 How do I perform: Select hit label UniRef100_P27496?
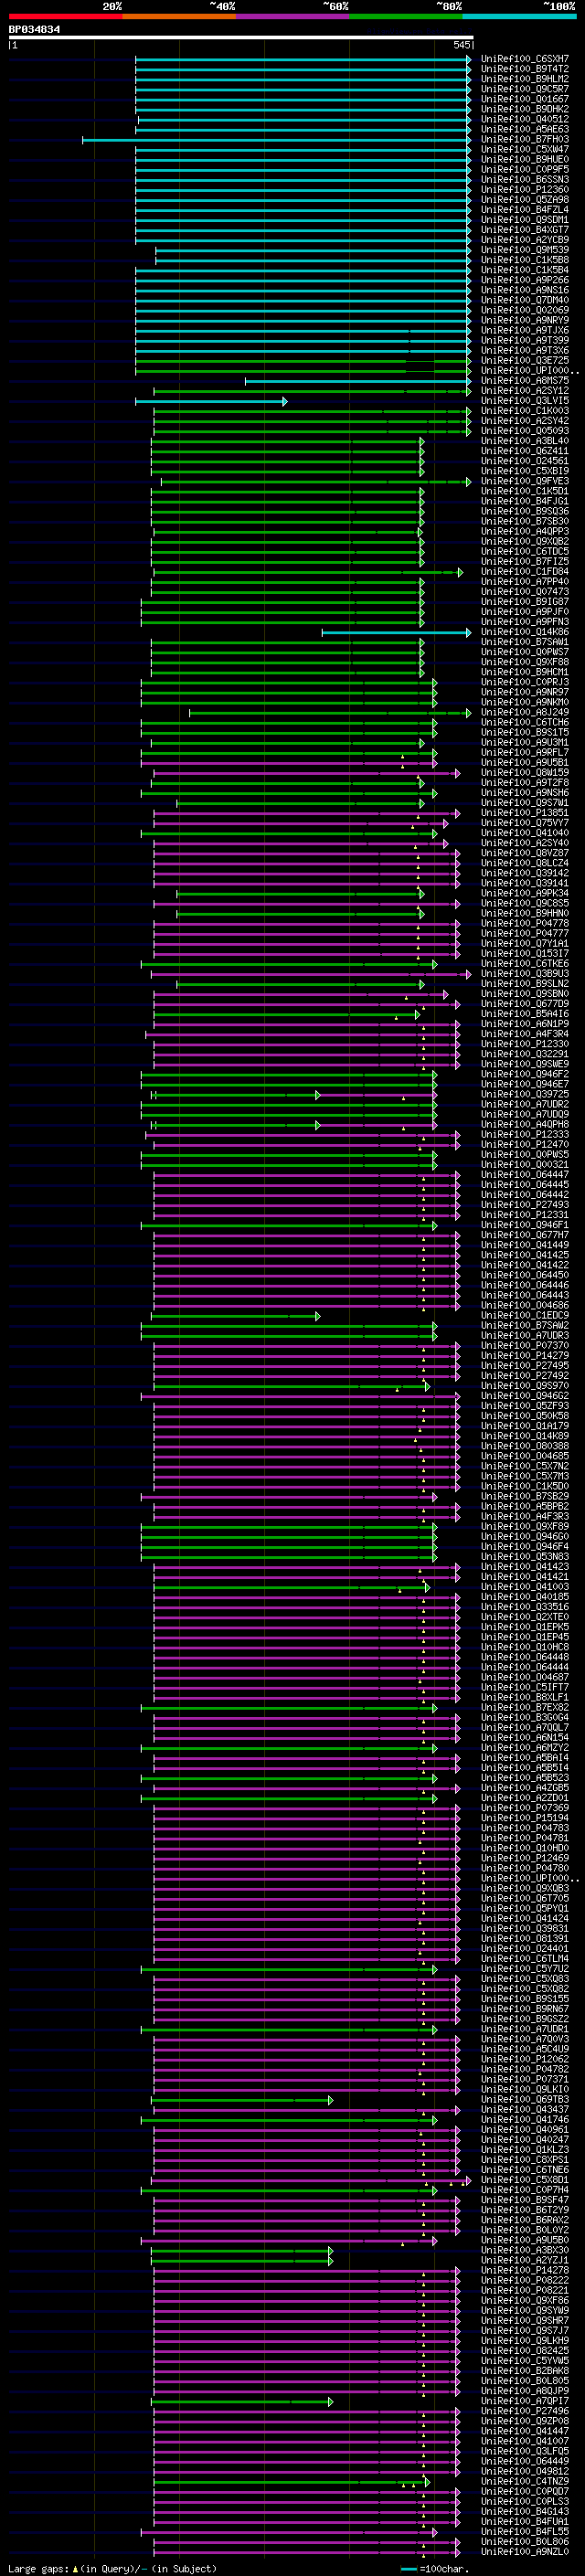(x=525, y=2411)
